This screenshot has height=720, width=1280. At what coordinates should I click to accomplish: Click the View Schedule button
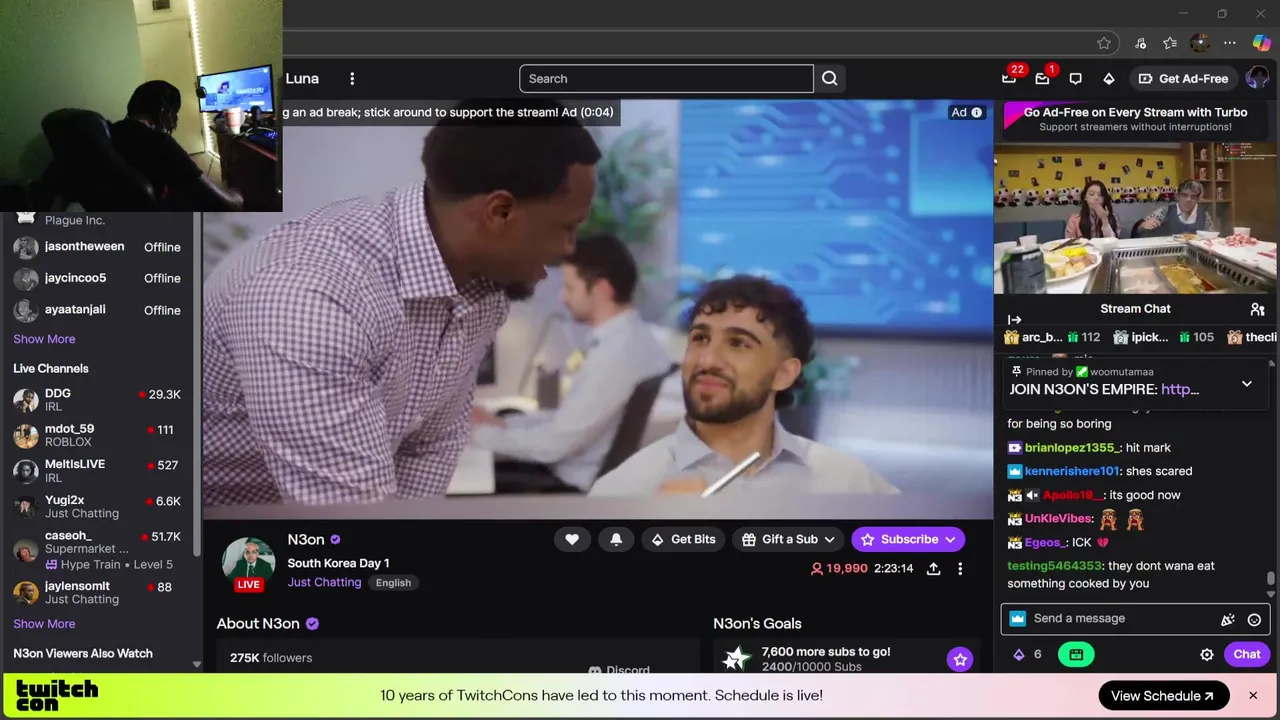pyautogui.click(x=1163, y=696)
